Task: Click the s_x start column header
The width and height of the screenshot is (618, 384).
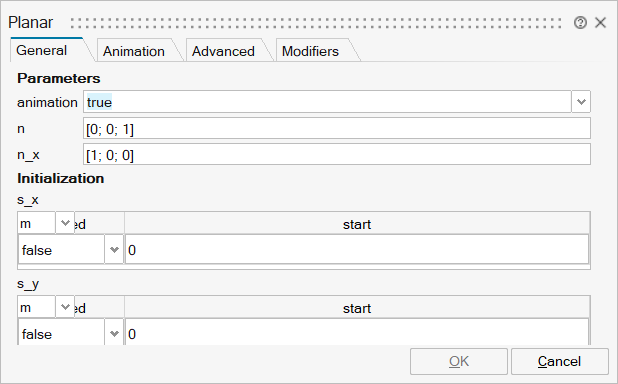Action: (357, 224)
